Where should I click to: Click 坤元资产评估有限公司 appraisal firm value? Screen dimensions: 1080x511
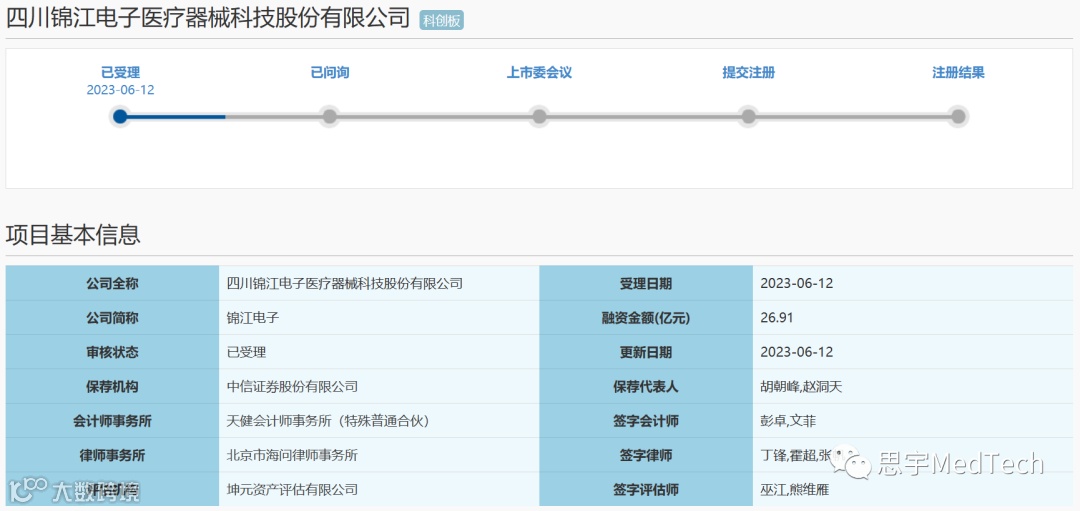292,490
